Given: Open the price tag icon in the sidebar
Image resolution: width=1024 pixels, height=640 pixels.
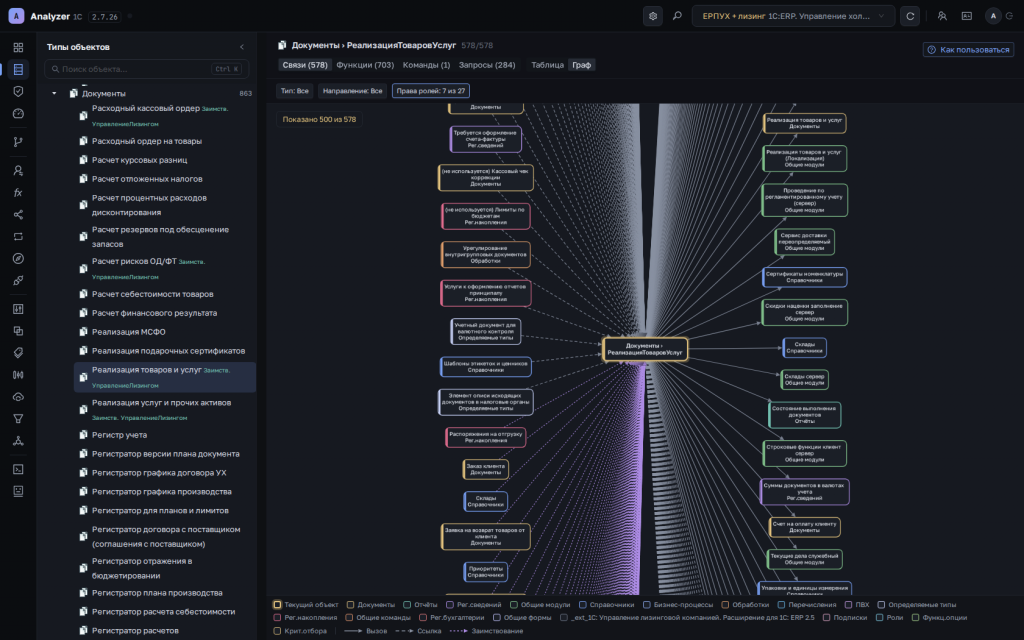Looking at the screenshot, I should [x=18, y=353].
